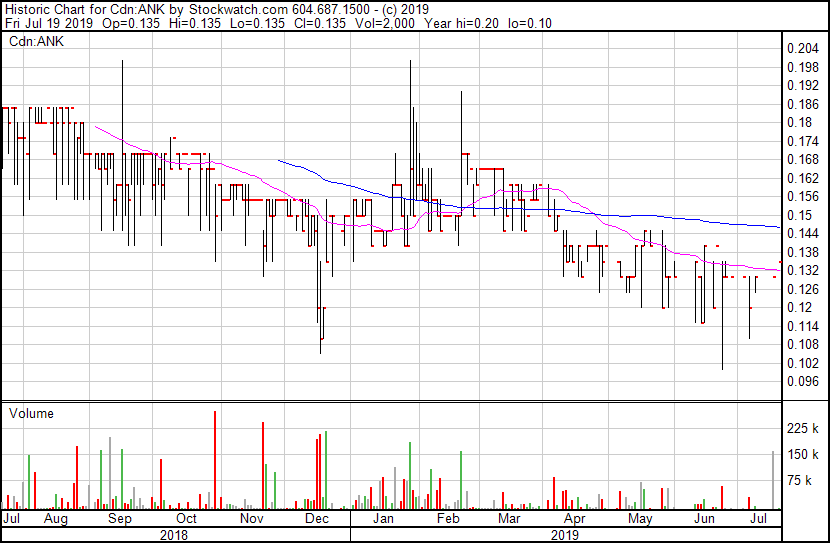Click the 'Sep' month label
This screenshot has width=830, height=543.
(x=120, y=519)
